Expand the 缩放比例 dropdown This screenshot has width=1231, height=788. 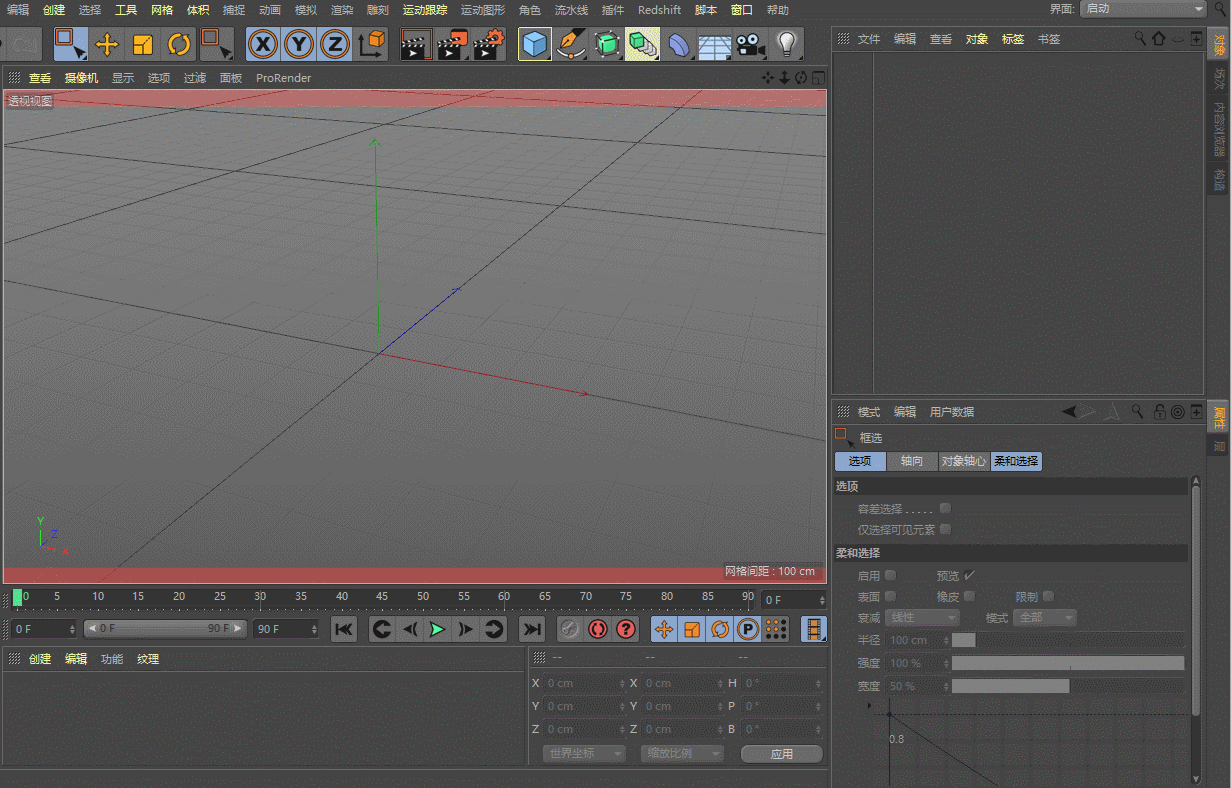pos(681,753)
